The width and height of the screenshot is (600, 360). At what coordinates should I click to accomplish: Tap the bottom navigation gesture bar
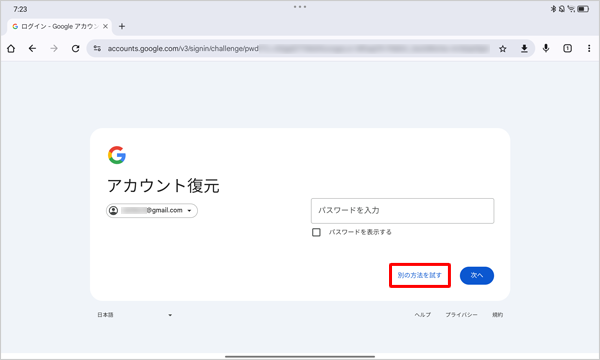pyautogui.click(x=300, y=357)
